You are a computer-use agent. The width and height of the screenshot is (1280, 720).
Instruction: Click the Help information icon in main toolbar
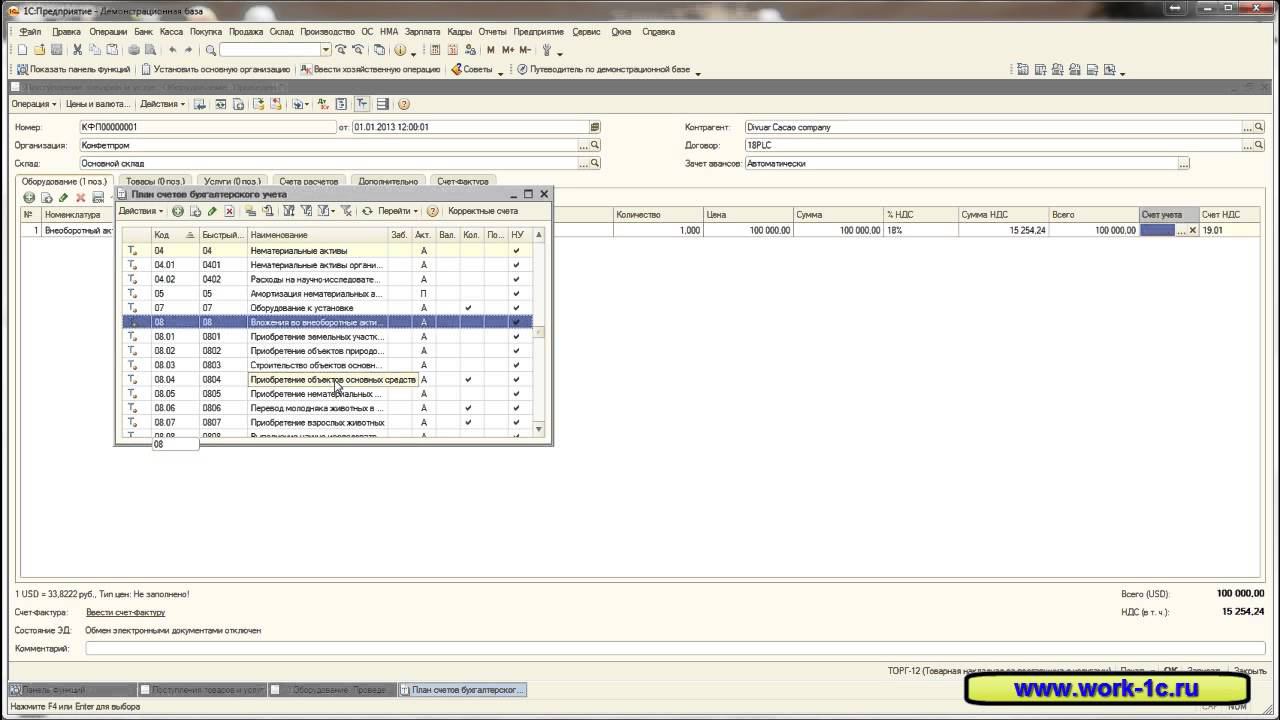pos(400,50)
